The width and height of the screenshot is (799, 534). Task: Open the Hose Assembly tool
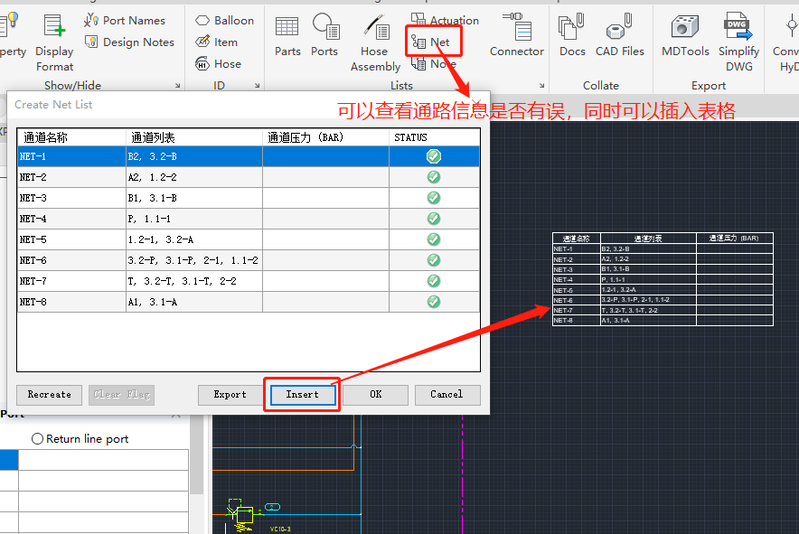coord(375,43)
